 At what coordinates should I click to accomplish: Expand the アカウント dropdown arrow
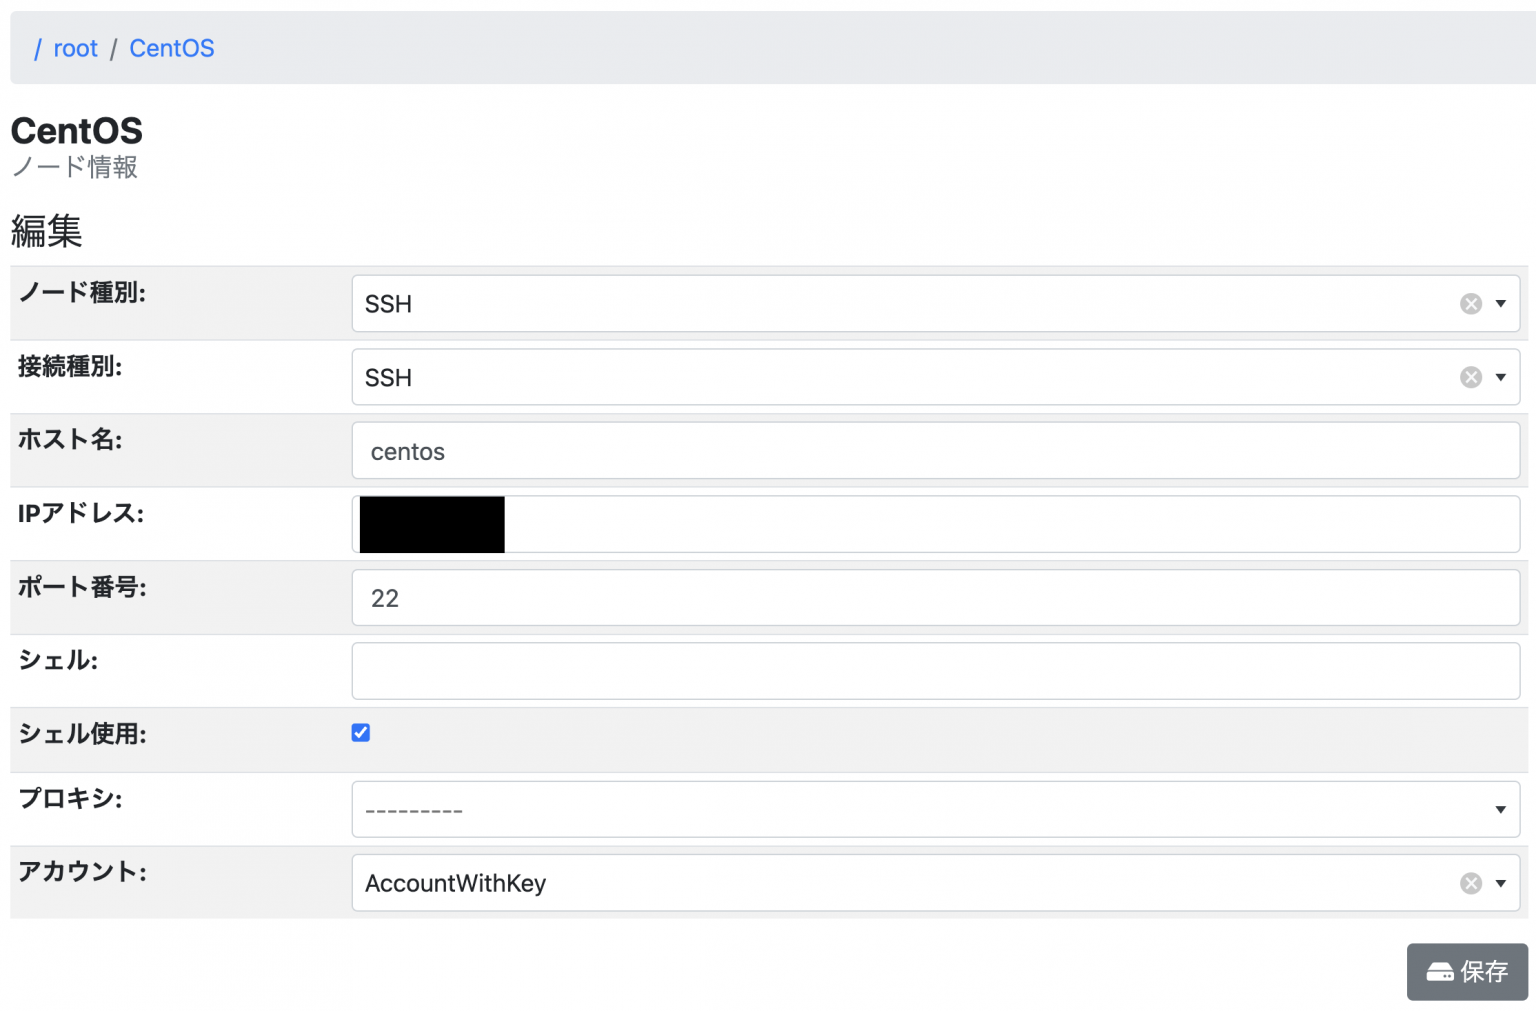click(1500, 883)
